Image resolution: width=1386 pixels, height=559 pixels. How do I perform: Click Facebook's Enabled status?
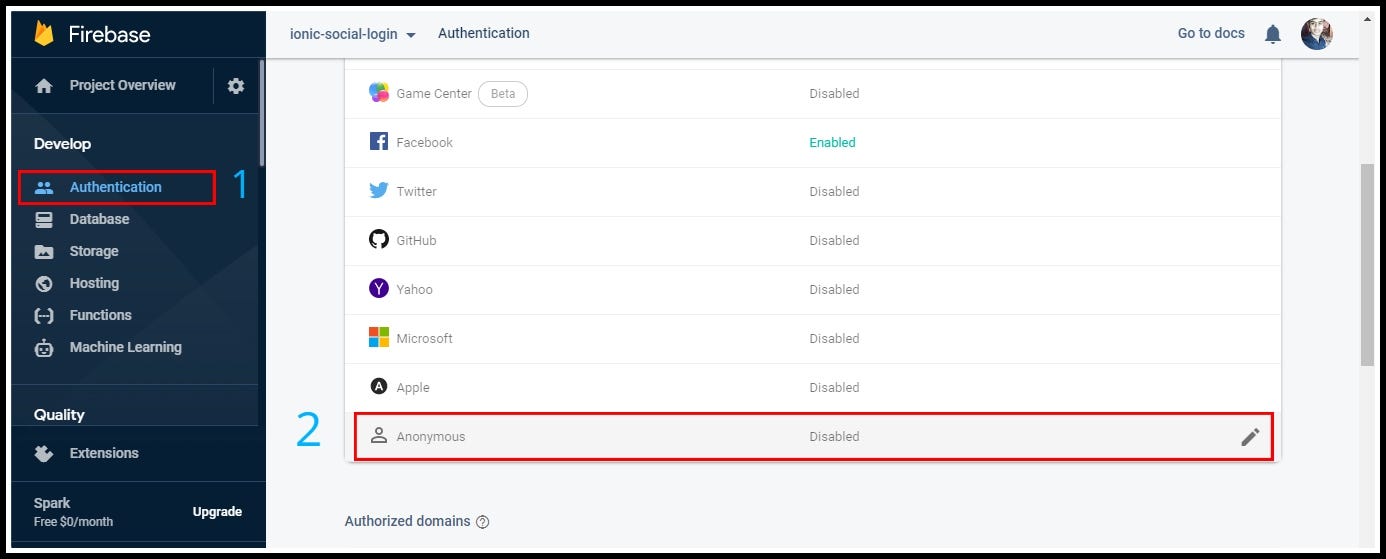click(832, 142)
